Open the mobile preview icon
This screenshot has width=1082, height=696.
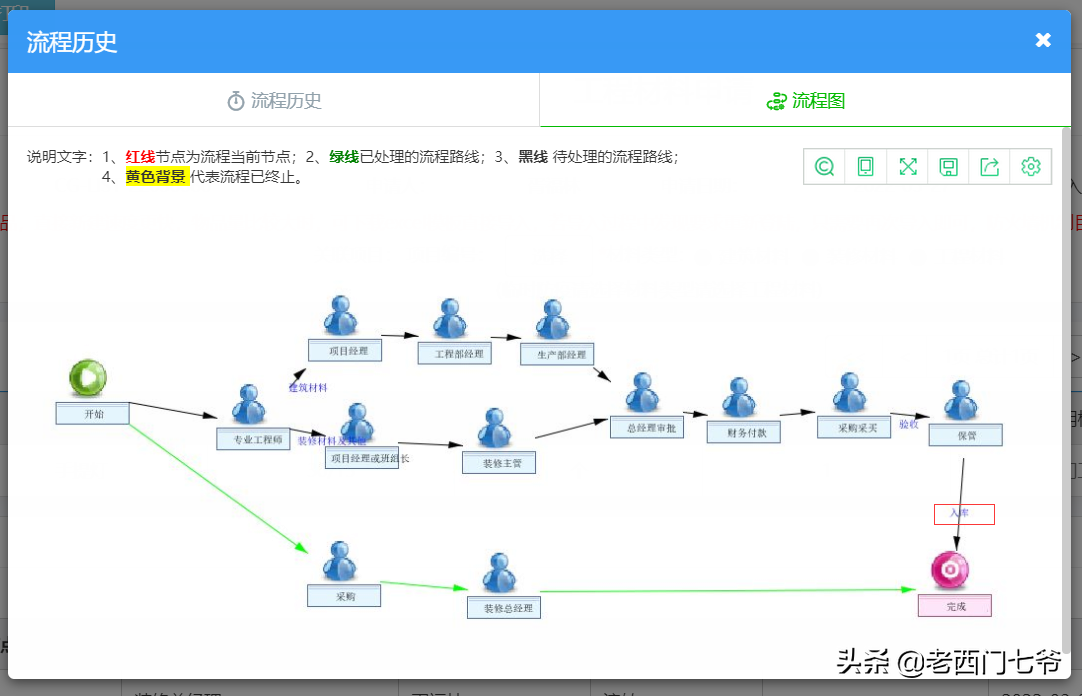pyautogui.click(x=866, y=166)
